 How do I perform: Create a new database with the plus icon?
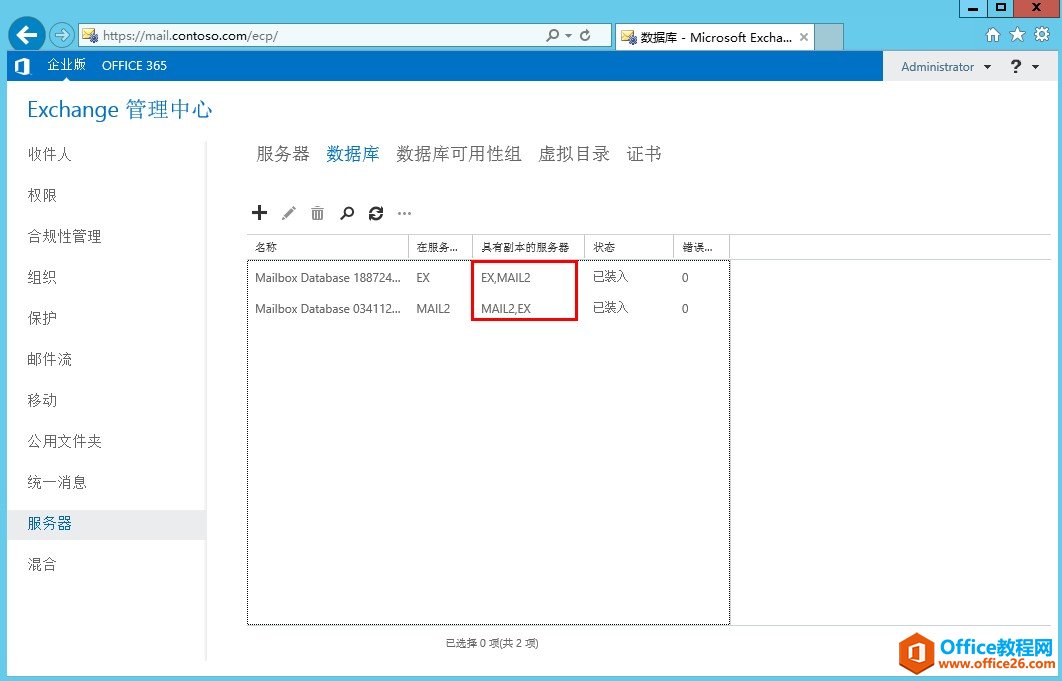point(260,212)
